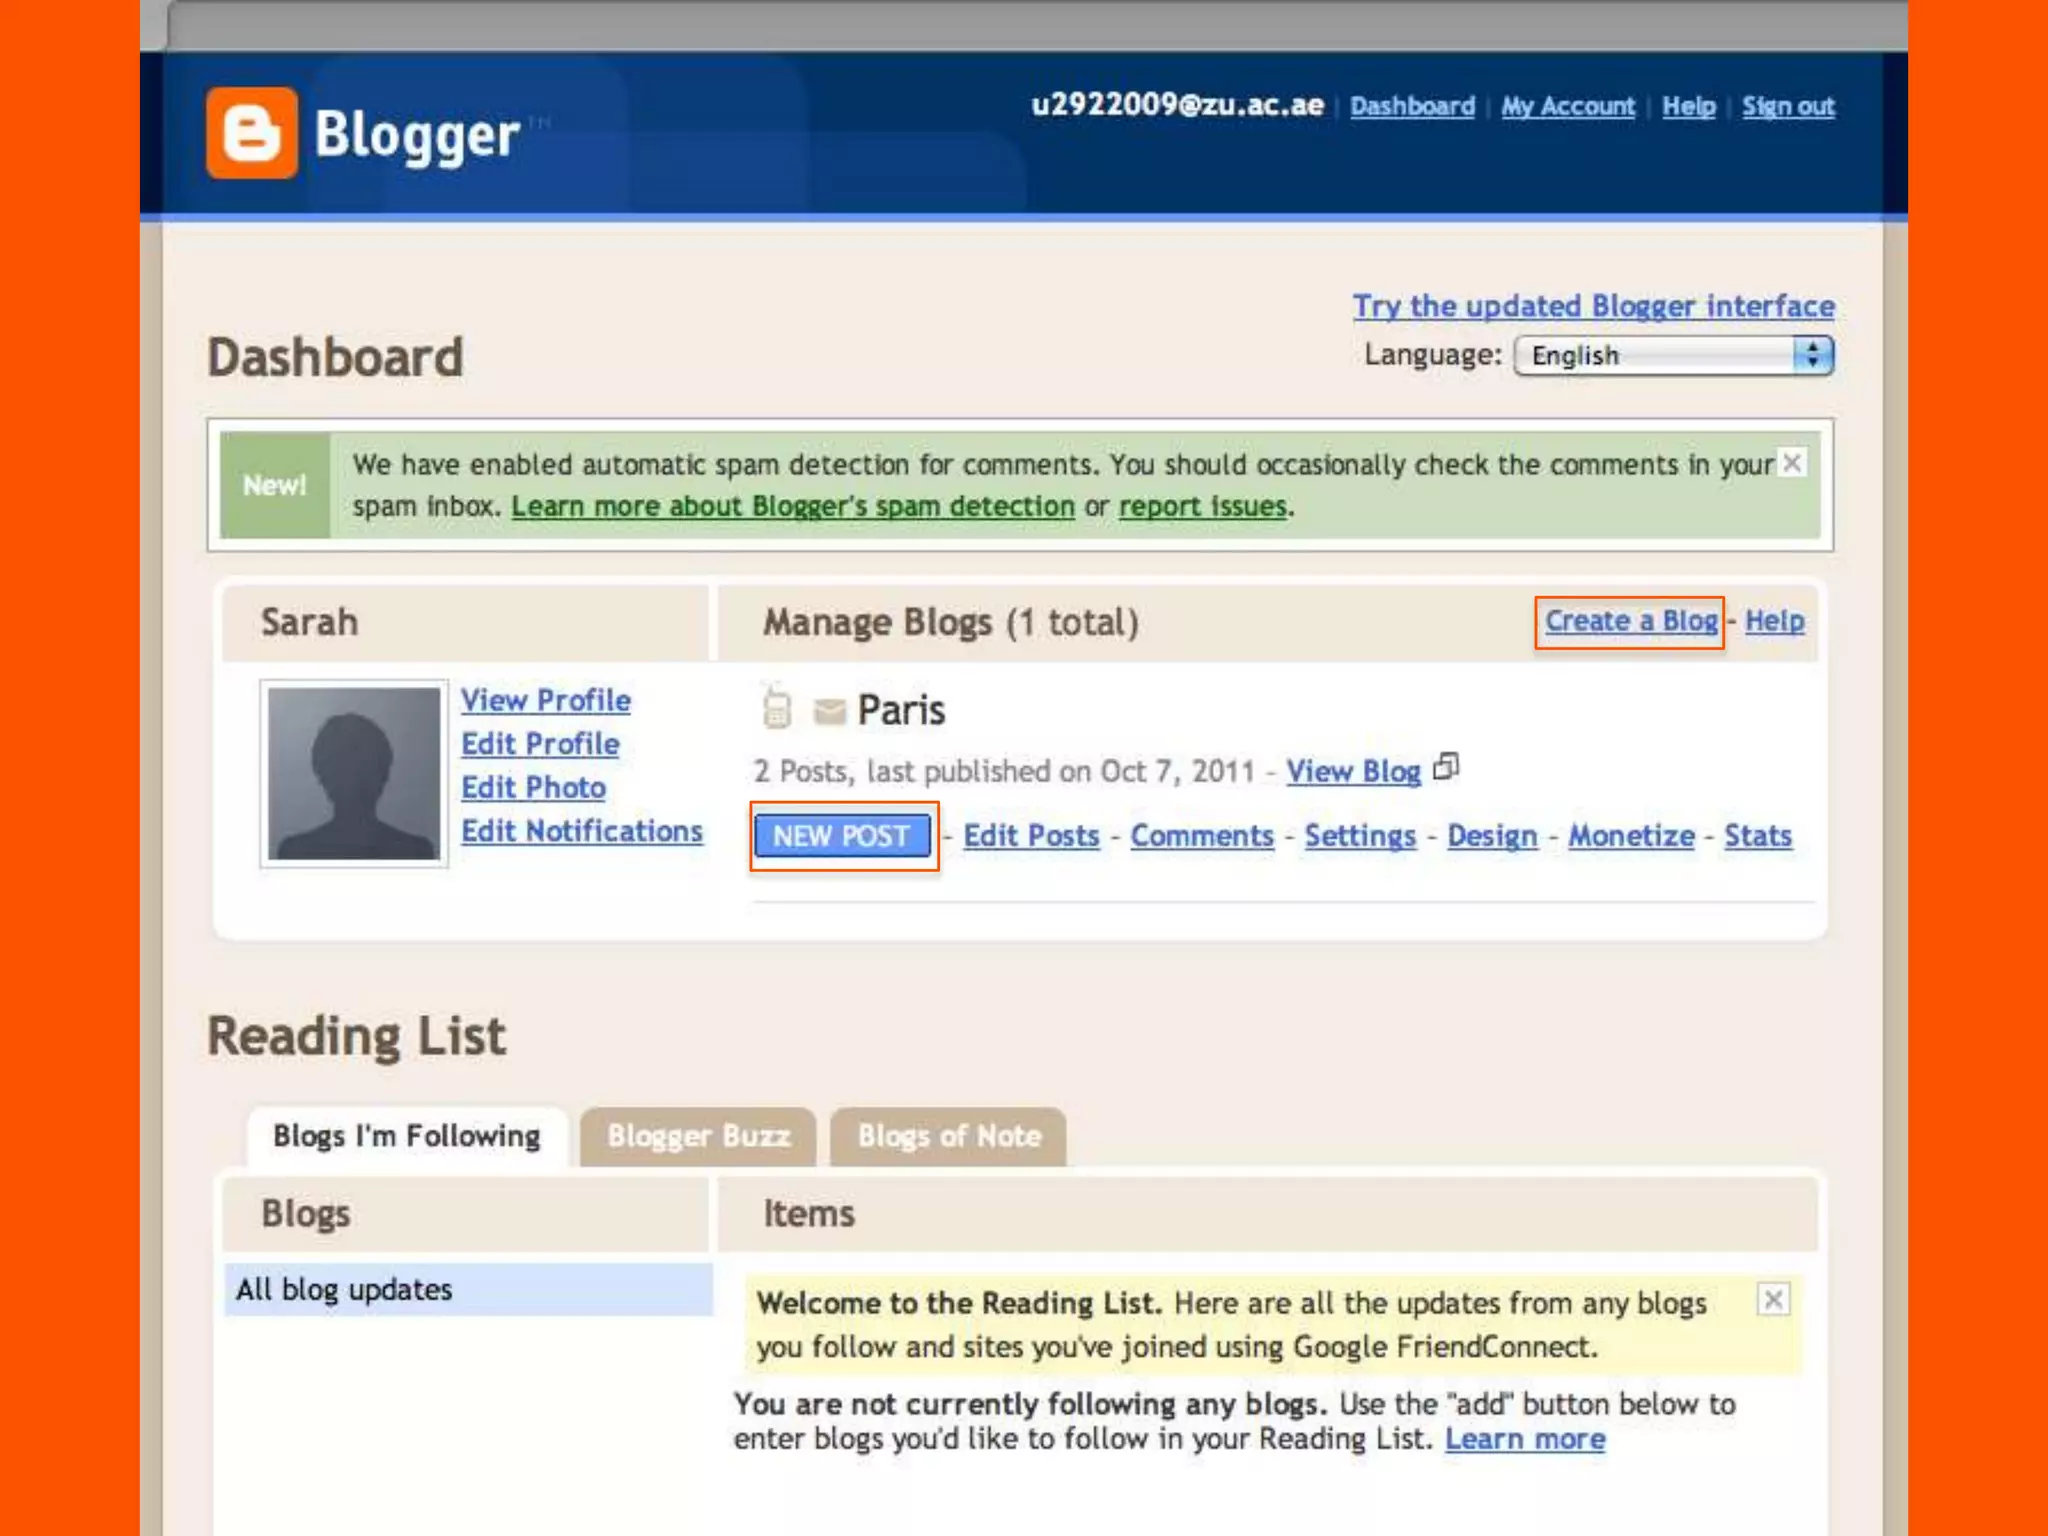Click the envelope icon beside Paris blog
Image resolution: width=2048 pixels, height=1536 pixels.
(829, 711)
